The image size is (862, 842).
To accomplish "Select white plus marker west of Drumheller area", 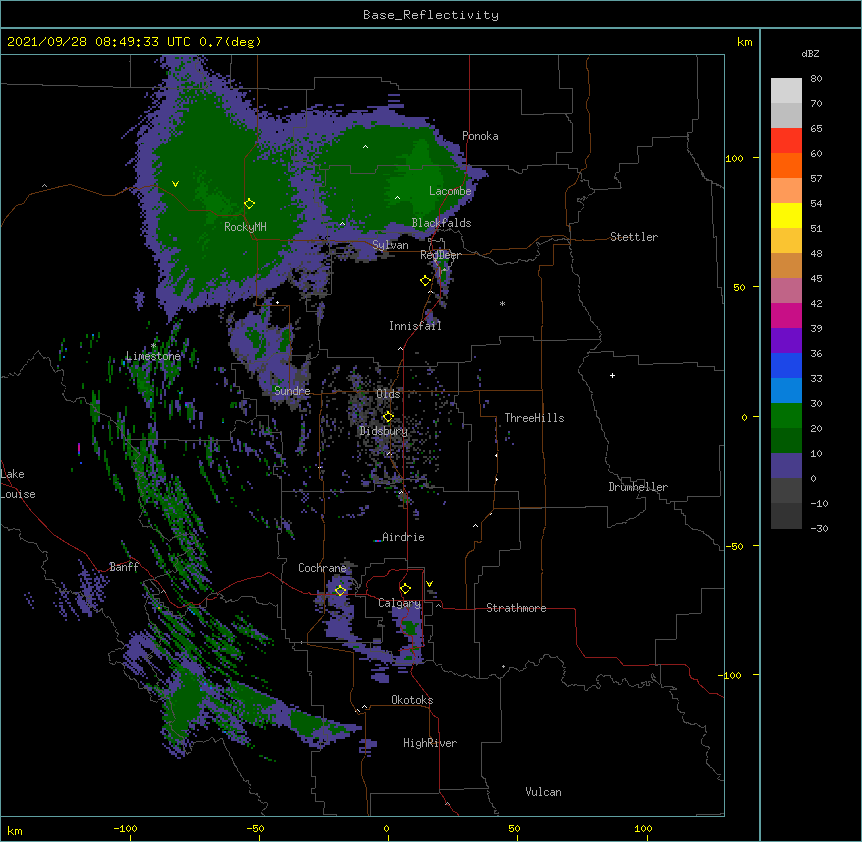I will point(612,375).
